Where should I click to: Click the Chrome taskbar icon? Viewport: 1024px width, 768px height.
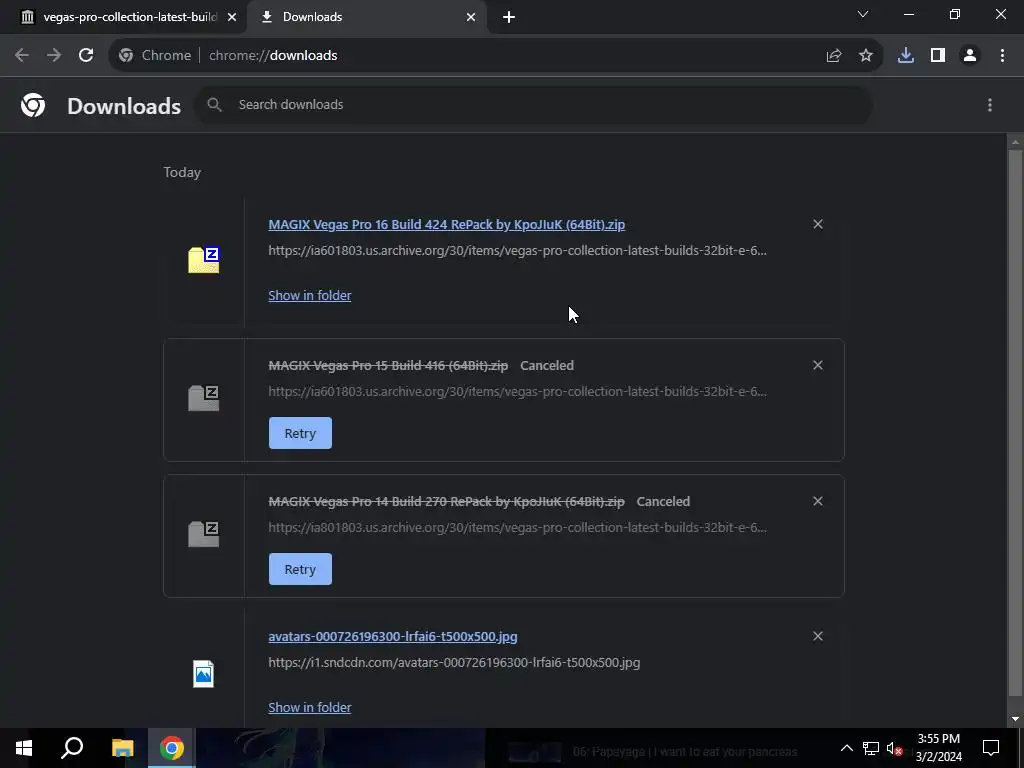click(x=172, y=748)
